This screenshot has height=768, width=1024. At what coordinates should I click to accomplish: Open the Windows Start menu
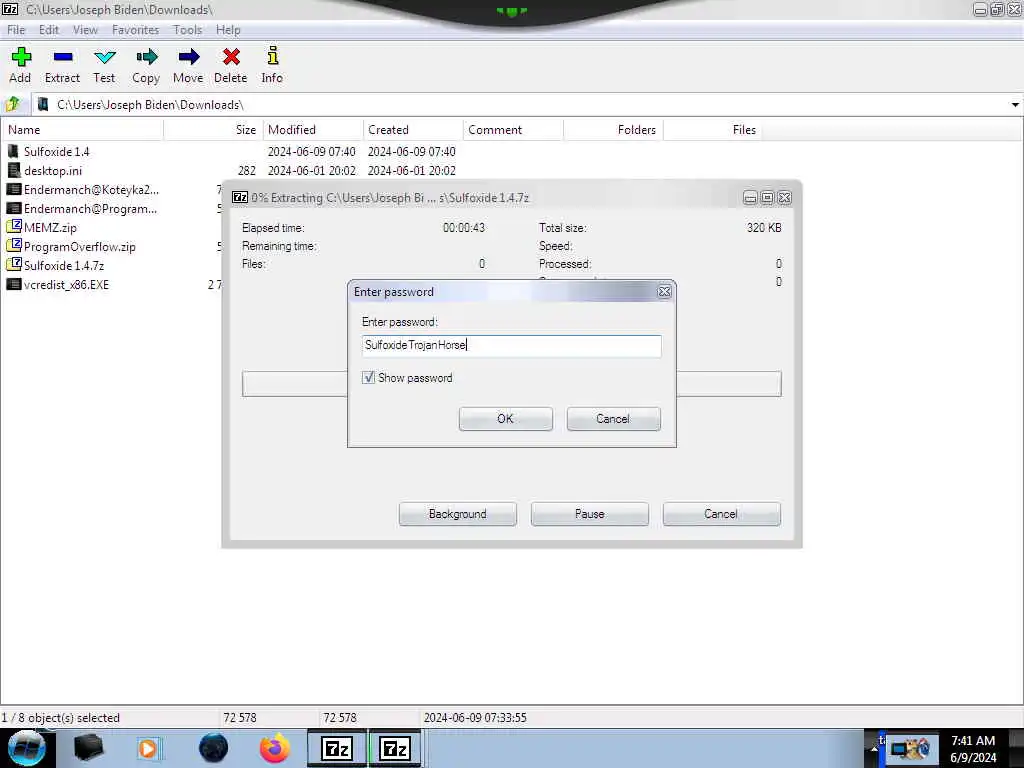click(27, 748)
